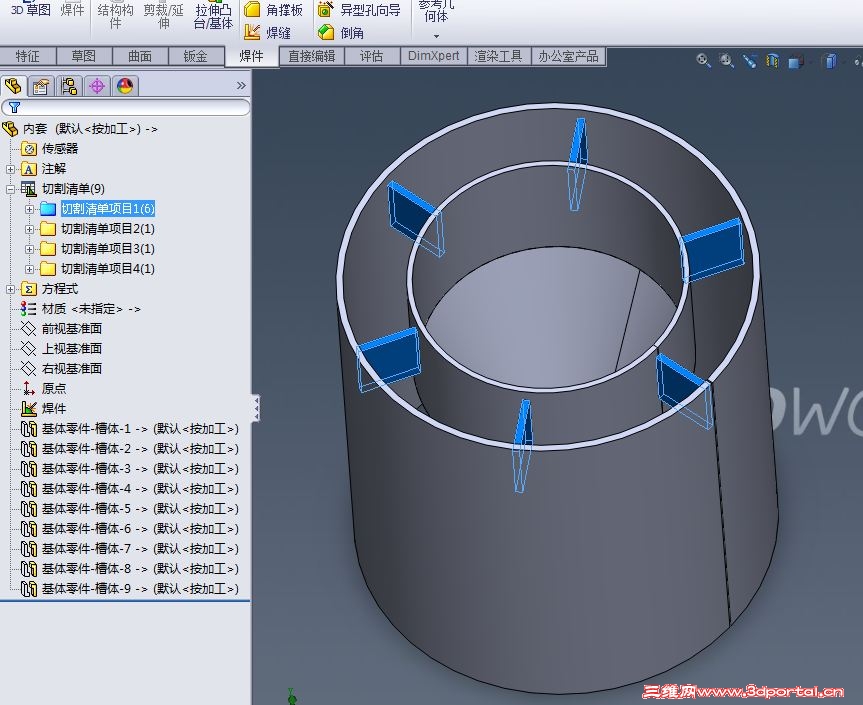The width and height of the screenshot is (863, 705).
Task: Click the feature tree filter input field
Action: (130, 107)
